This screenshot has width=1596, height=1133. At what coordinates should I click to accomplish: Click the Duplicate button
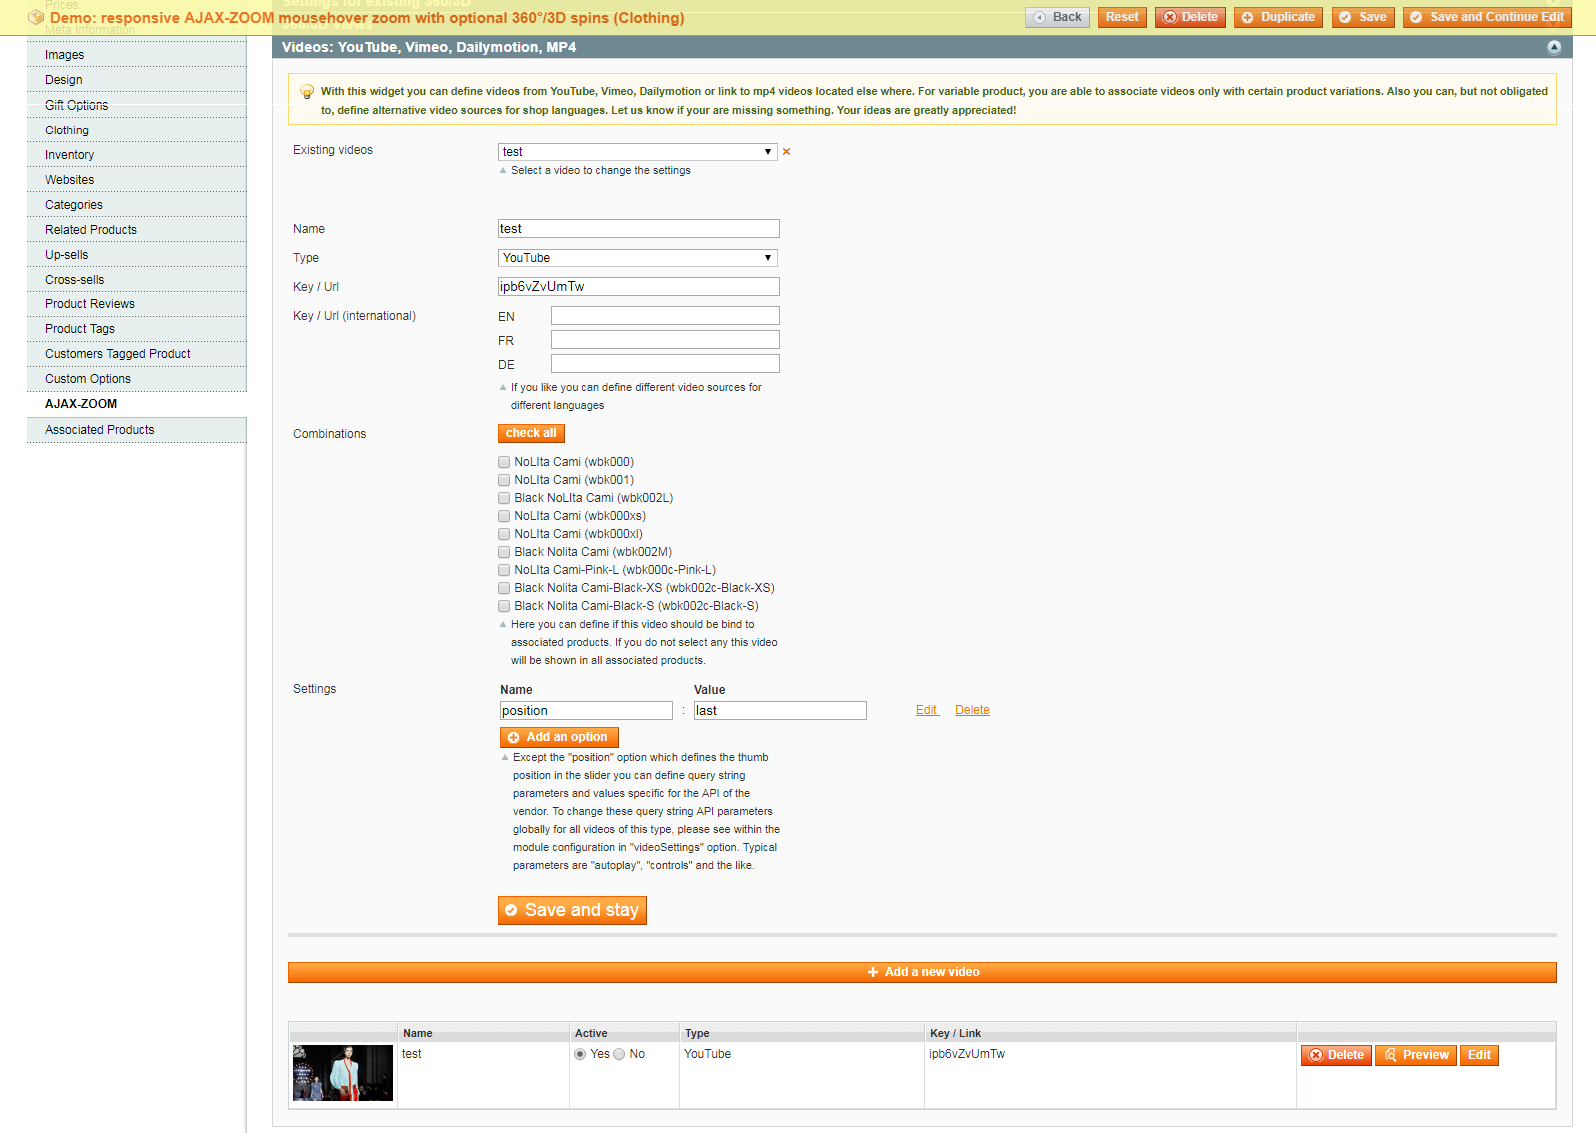click(x=1278, y=17)
